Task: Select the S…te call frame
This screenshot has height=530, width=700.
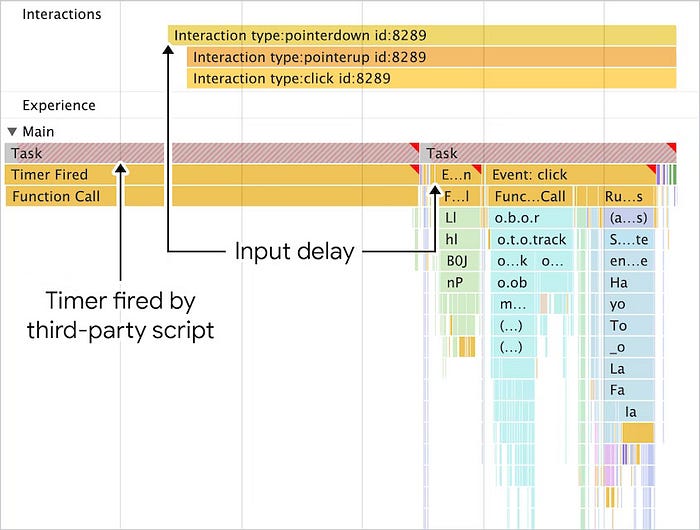Action: 629,240
